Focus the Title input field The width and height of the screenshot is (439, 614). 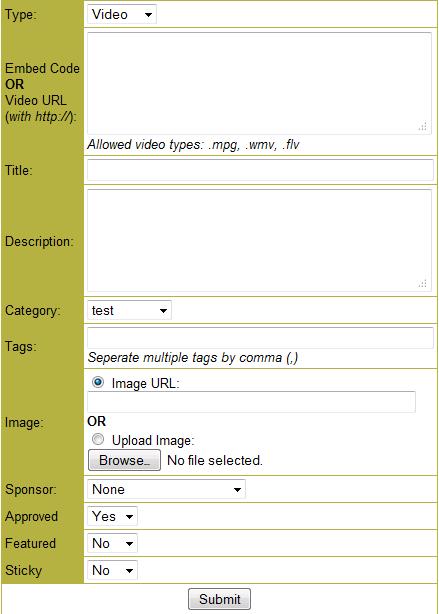click(x=260, y=170)
